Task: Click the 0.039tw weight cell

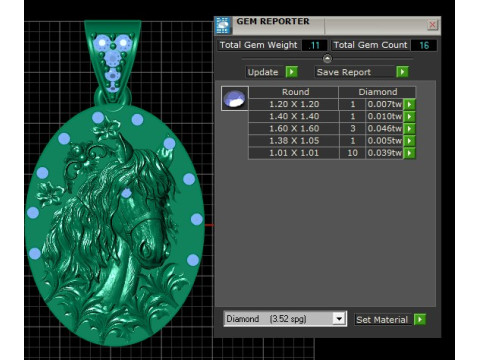Action: (x=384, y=153)
